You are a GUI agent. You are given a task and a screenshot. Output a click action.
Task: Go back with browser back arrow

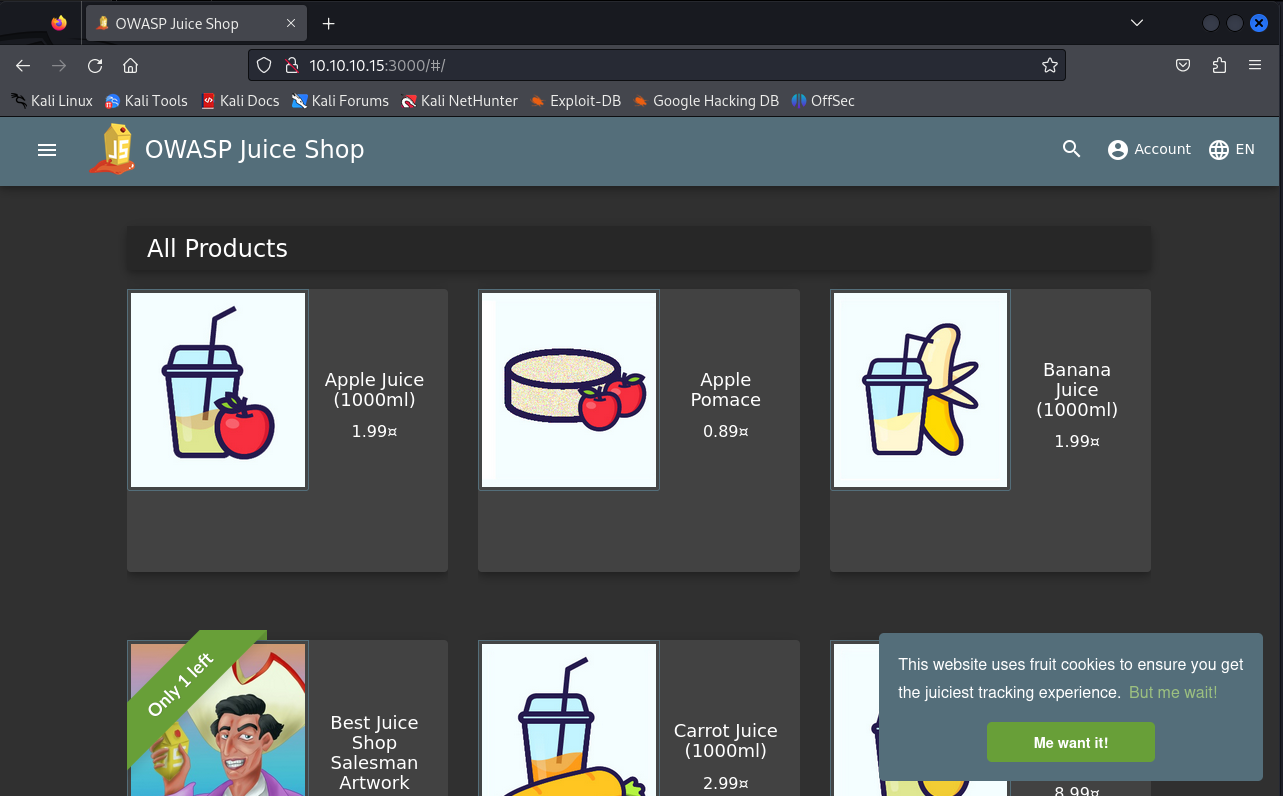(23, 65)
